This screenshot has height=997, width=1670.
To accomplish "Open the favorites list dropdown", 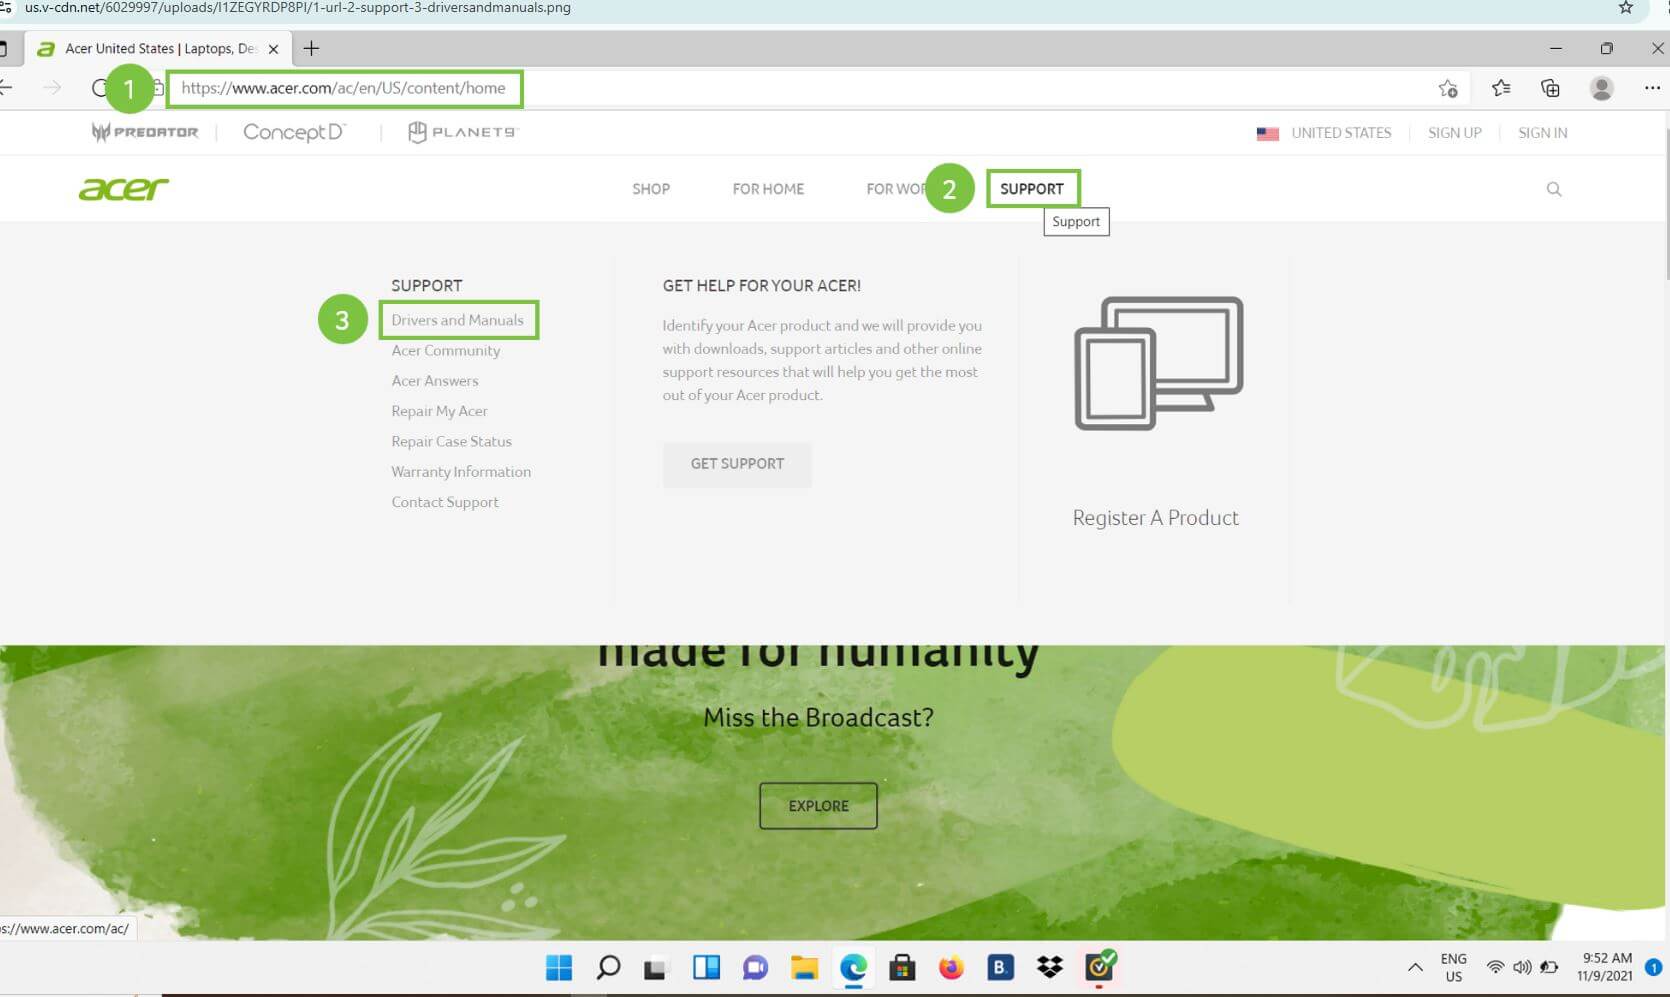I will click(1501, 88).
